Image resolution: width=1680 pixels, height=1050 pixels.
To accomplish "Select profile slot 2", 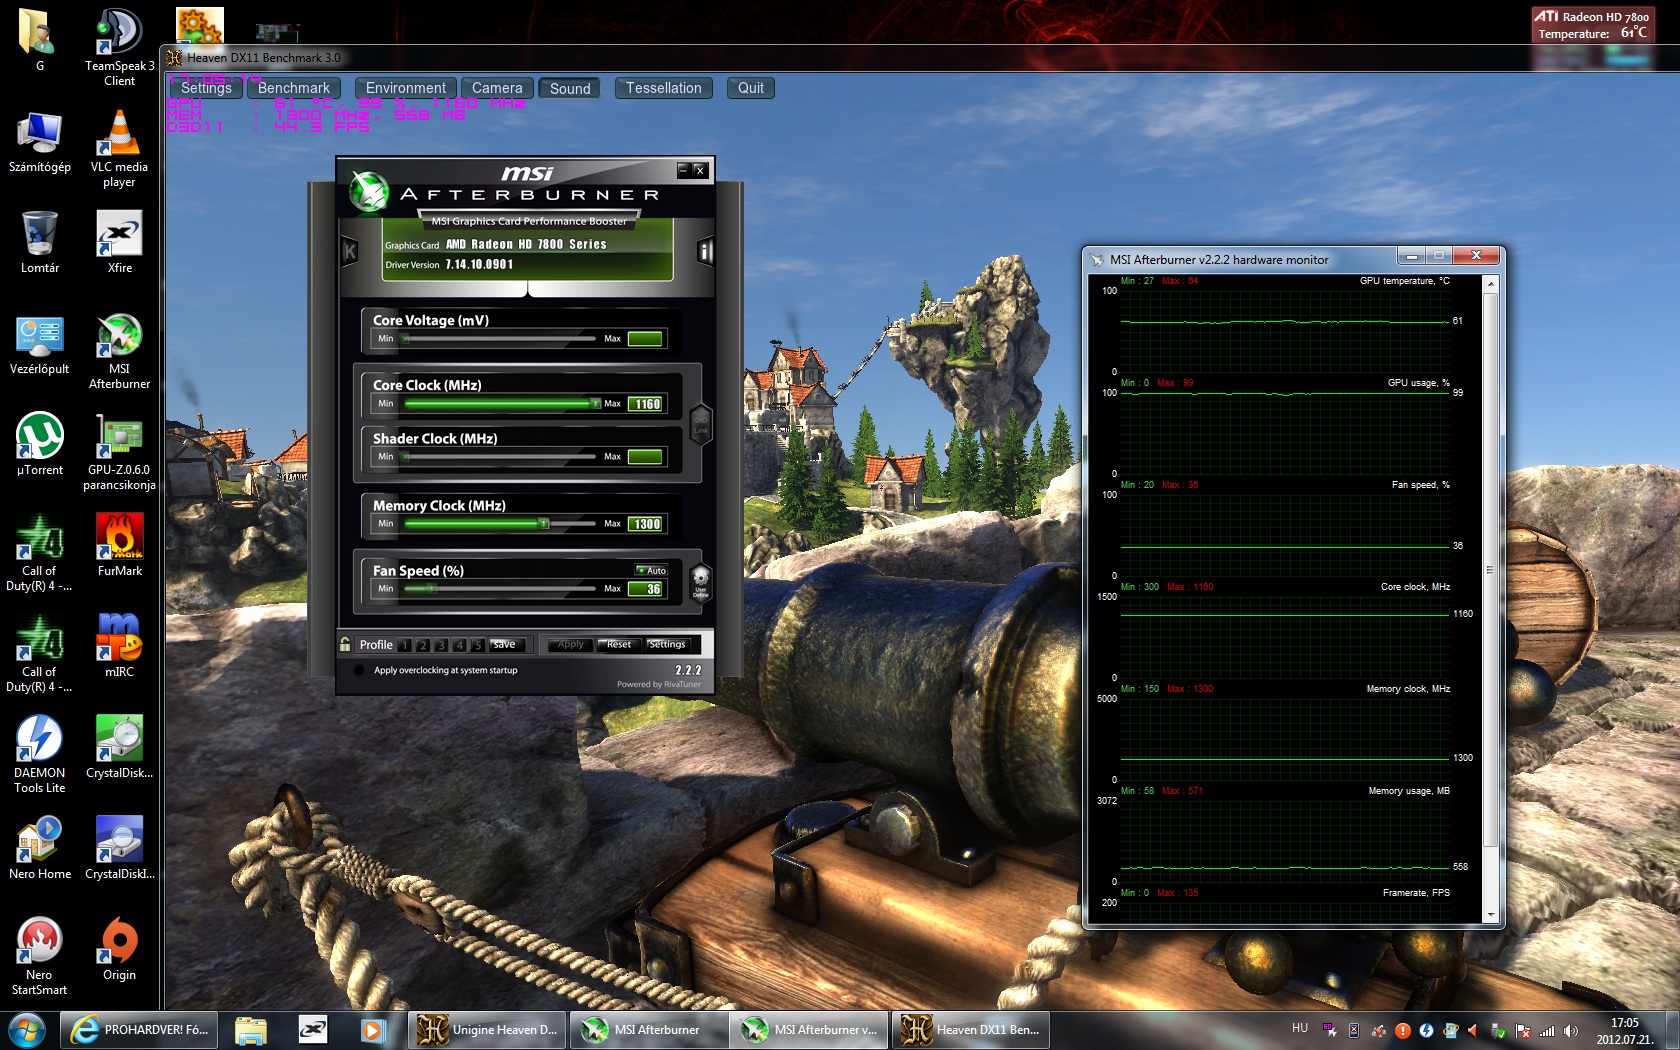I will coord(423,645).
